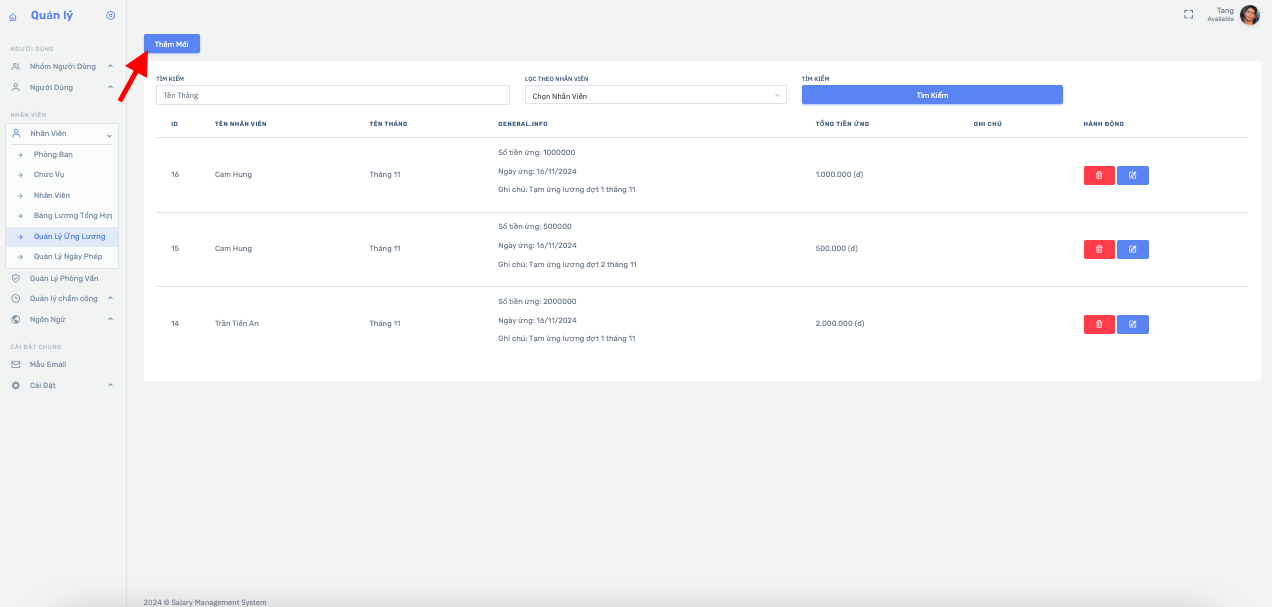Delete the advance record for ID 16
The height and width of the screenshot is (607, 1272).
click(x=1099, y=175)
